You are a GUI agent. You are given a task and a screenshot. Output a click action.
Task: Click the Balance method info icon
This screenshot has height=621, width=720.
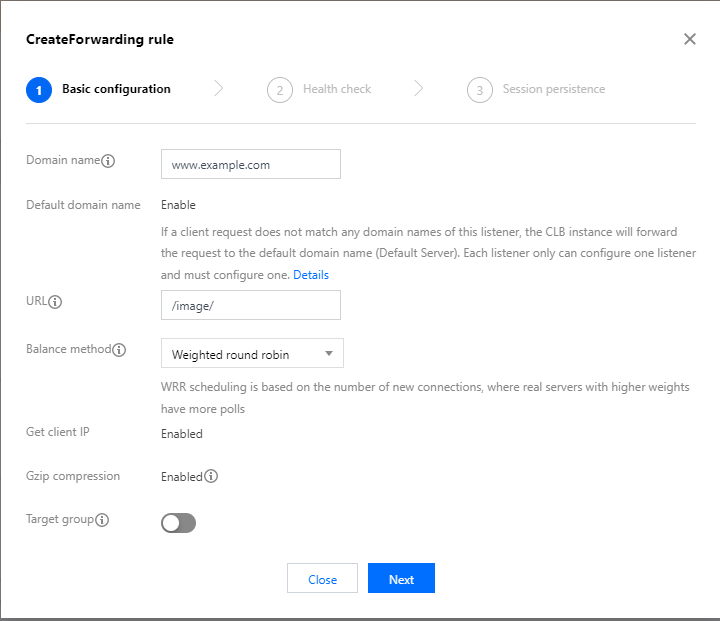click(x=119, y=350)
